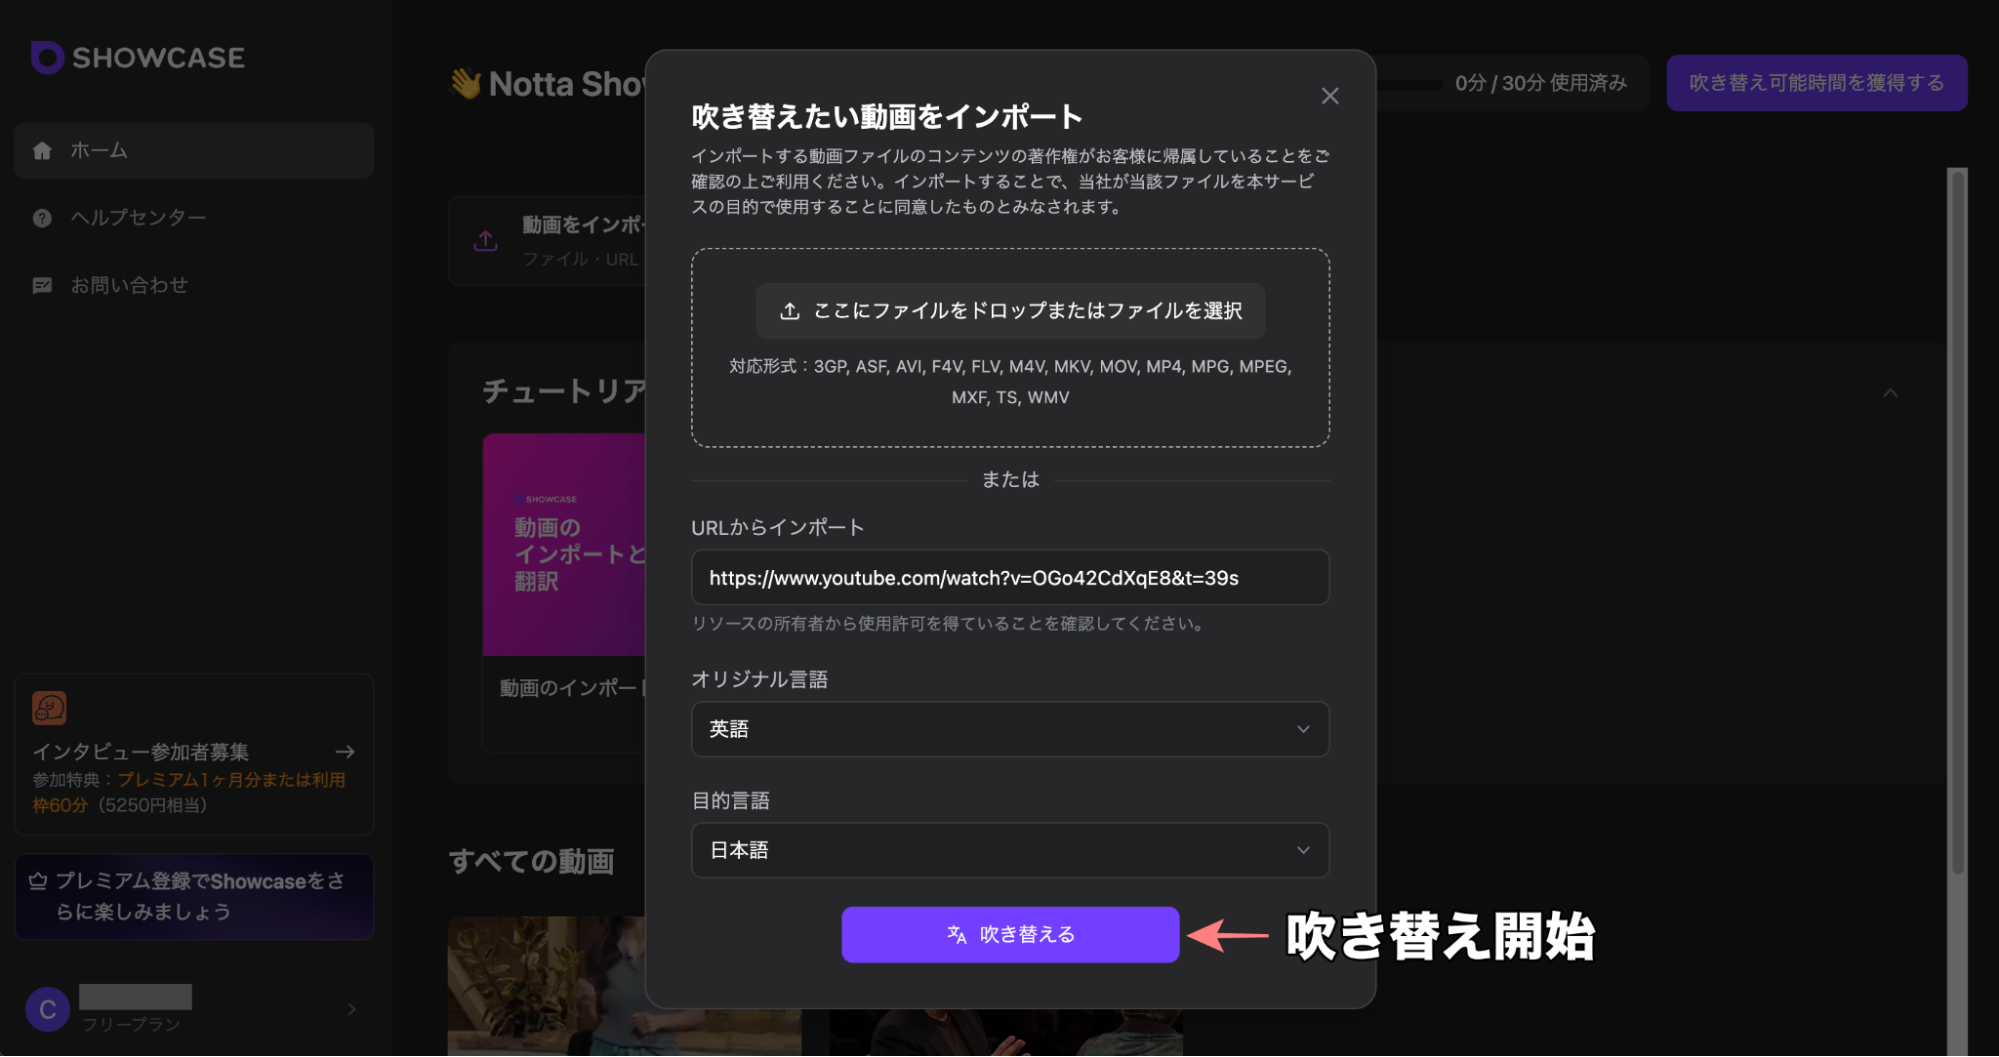Screen dimensions: 1999x1057
Task: Click プレミアム登録でShowcaseをさらに楽しみましょう banner
Action: pos(194,897)
